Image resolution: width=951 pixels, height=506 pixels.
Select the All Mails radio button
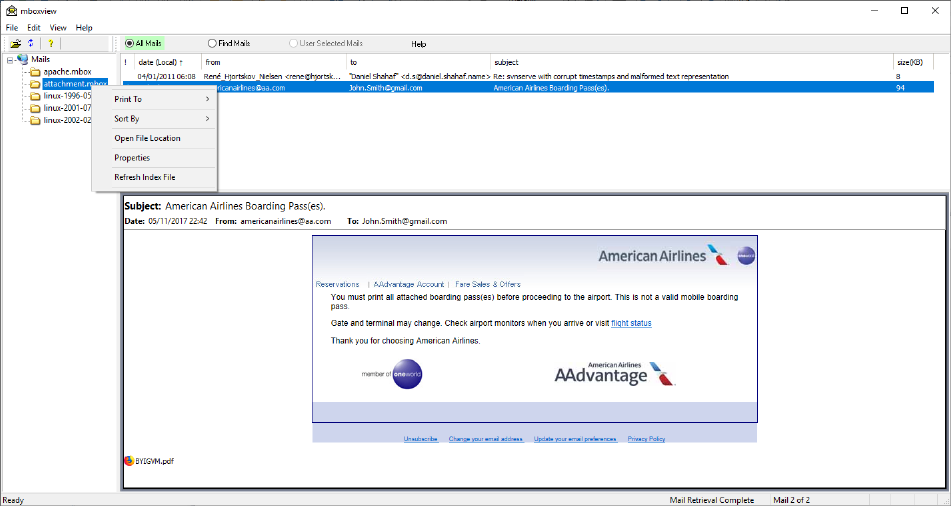click(130, 44)
